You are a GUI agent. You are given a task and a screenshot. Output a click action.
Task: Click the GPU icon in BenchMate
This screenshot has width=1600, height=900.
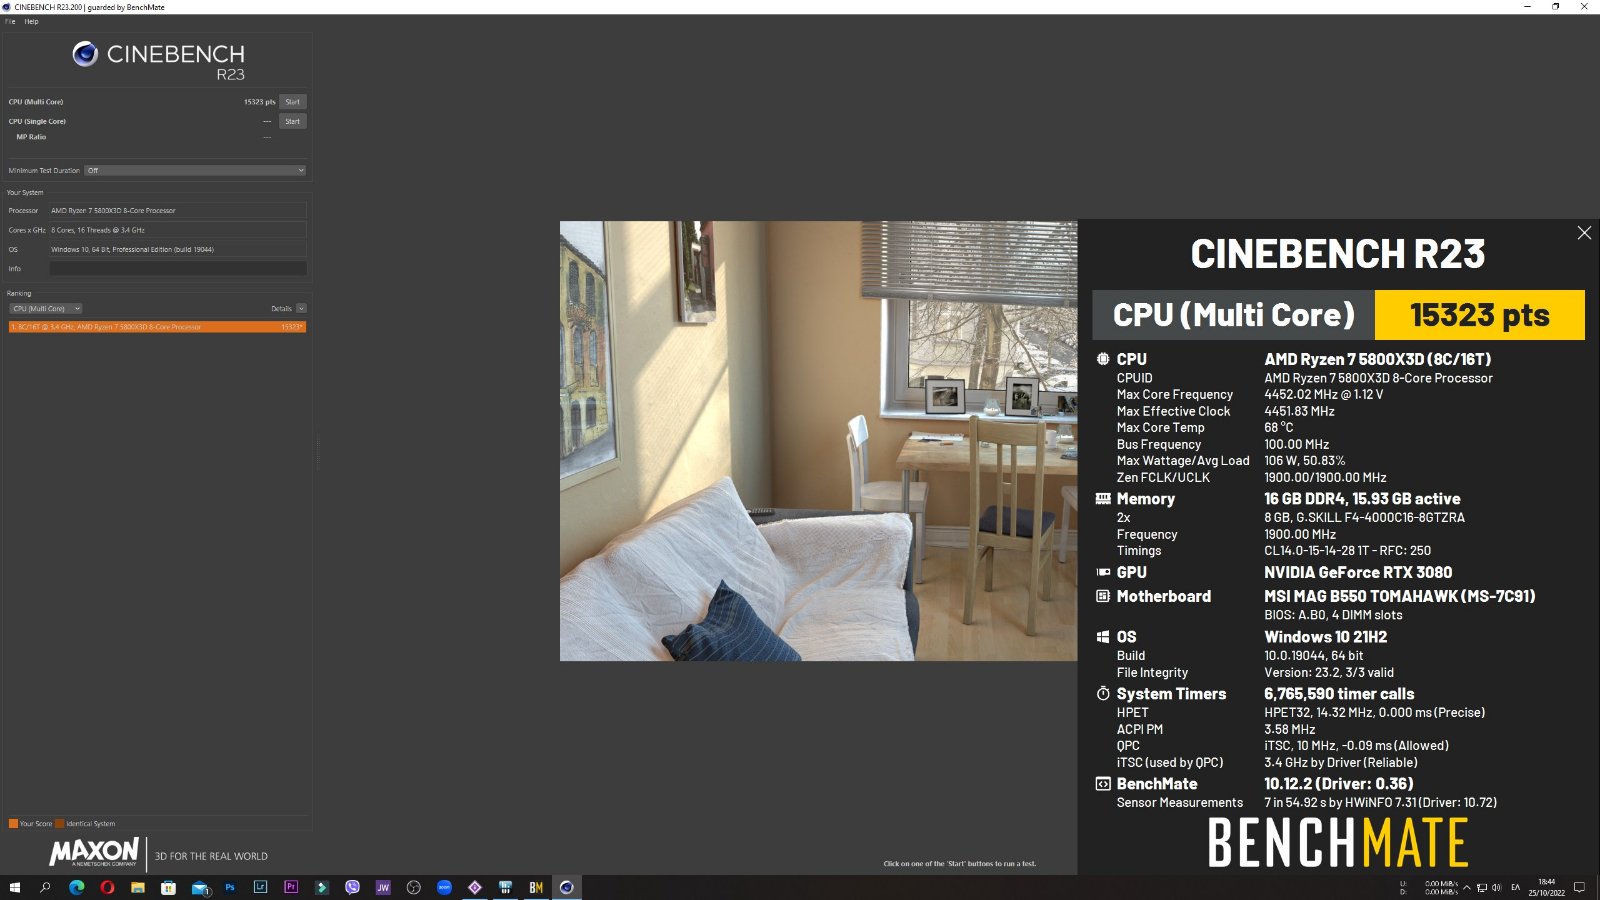pyautogui.click(x=1103, y=572)
